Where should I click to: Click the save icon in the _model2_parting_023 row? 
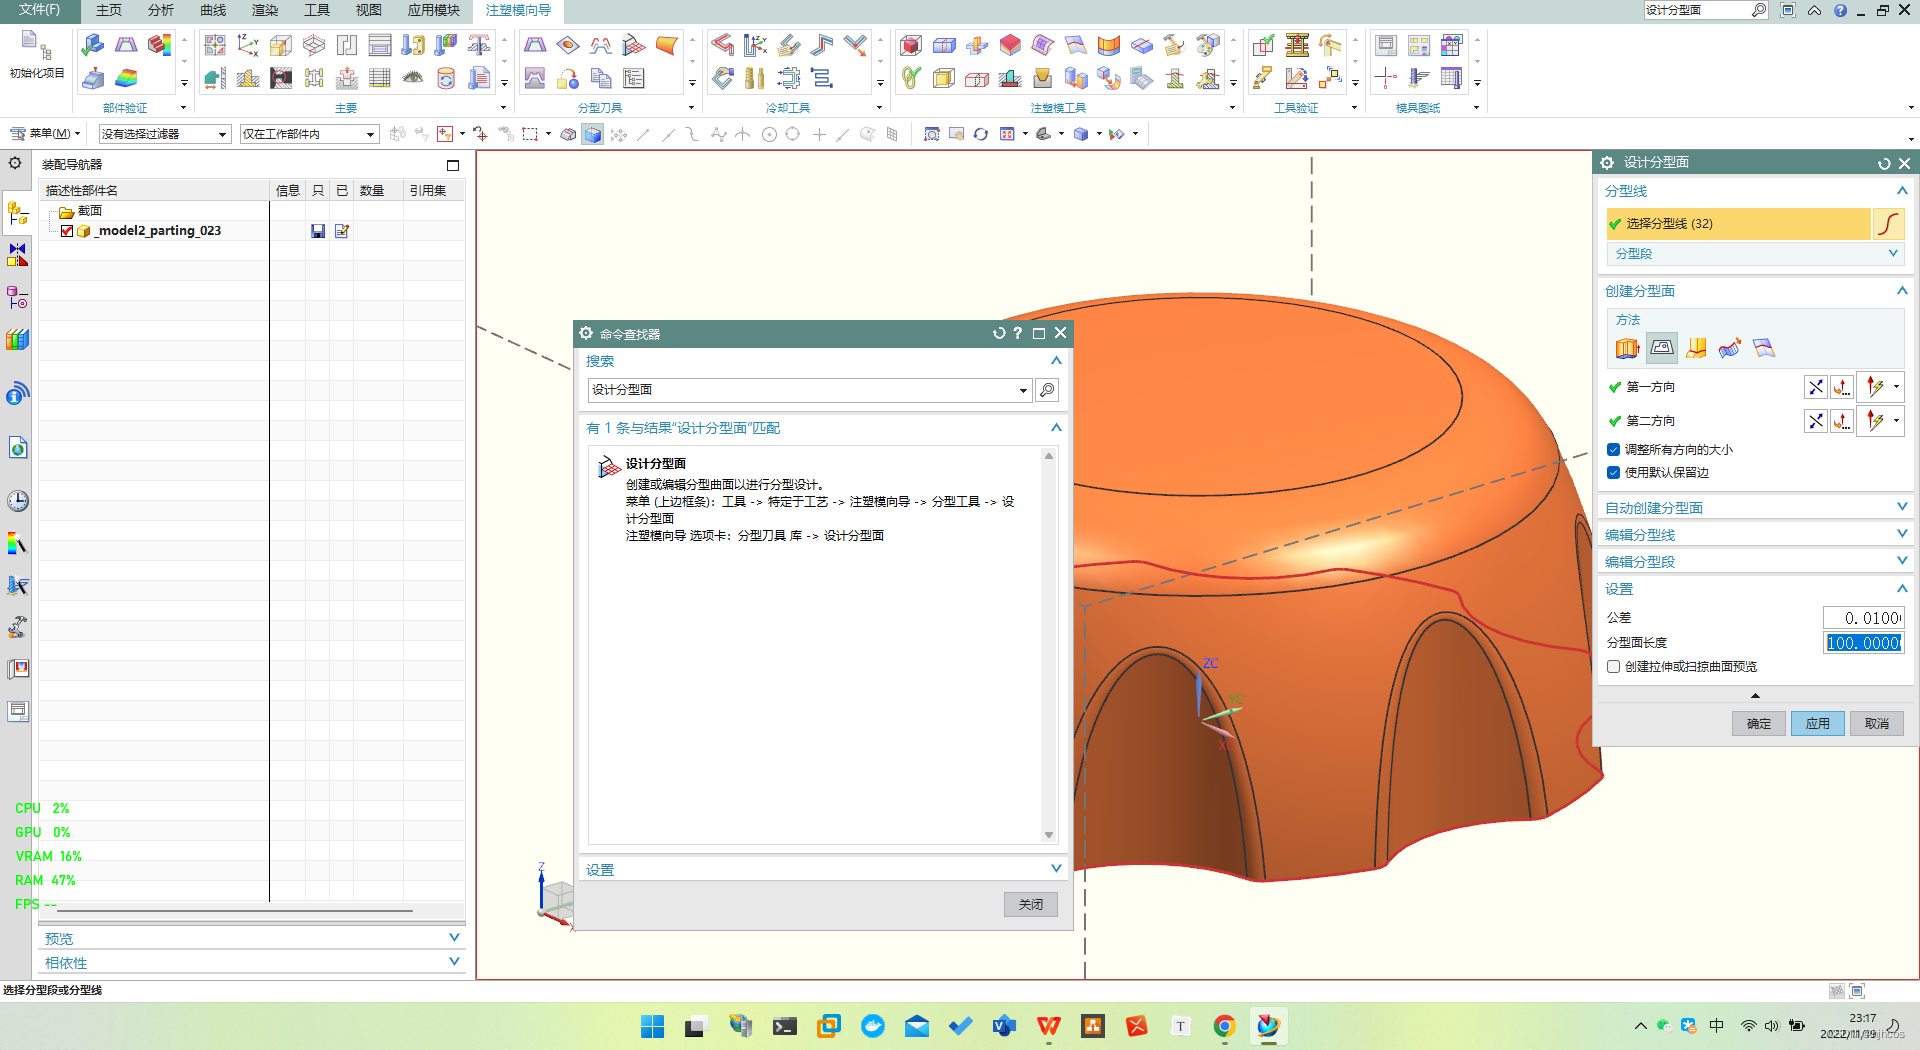tap(318, 231)
